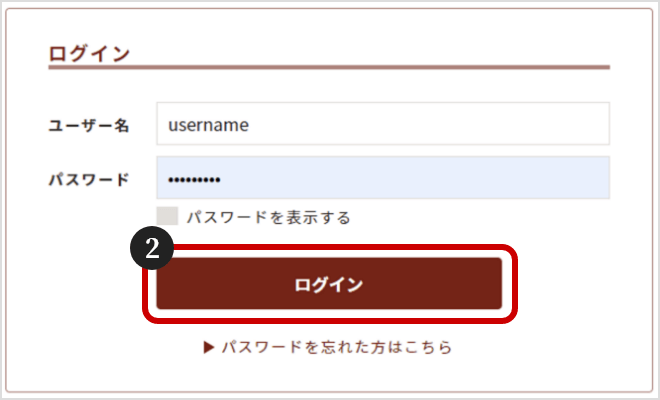
Task: Focus the blue パスワード input field
Action: point(383,177)
